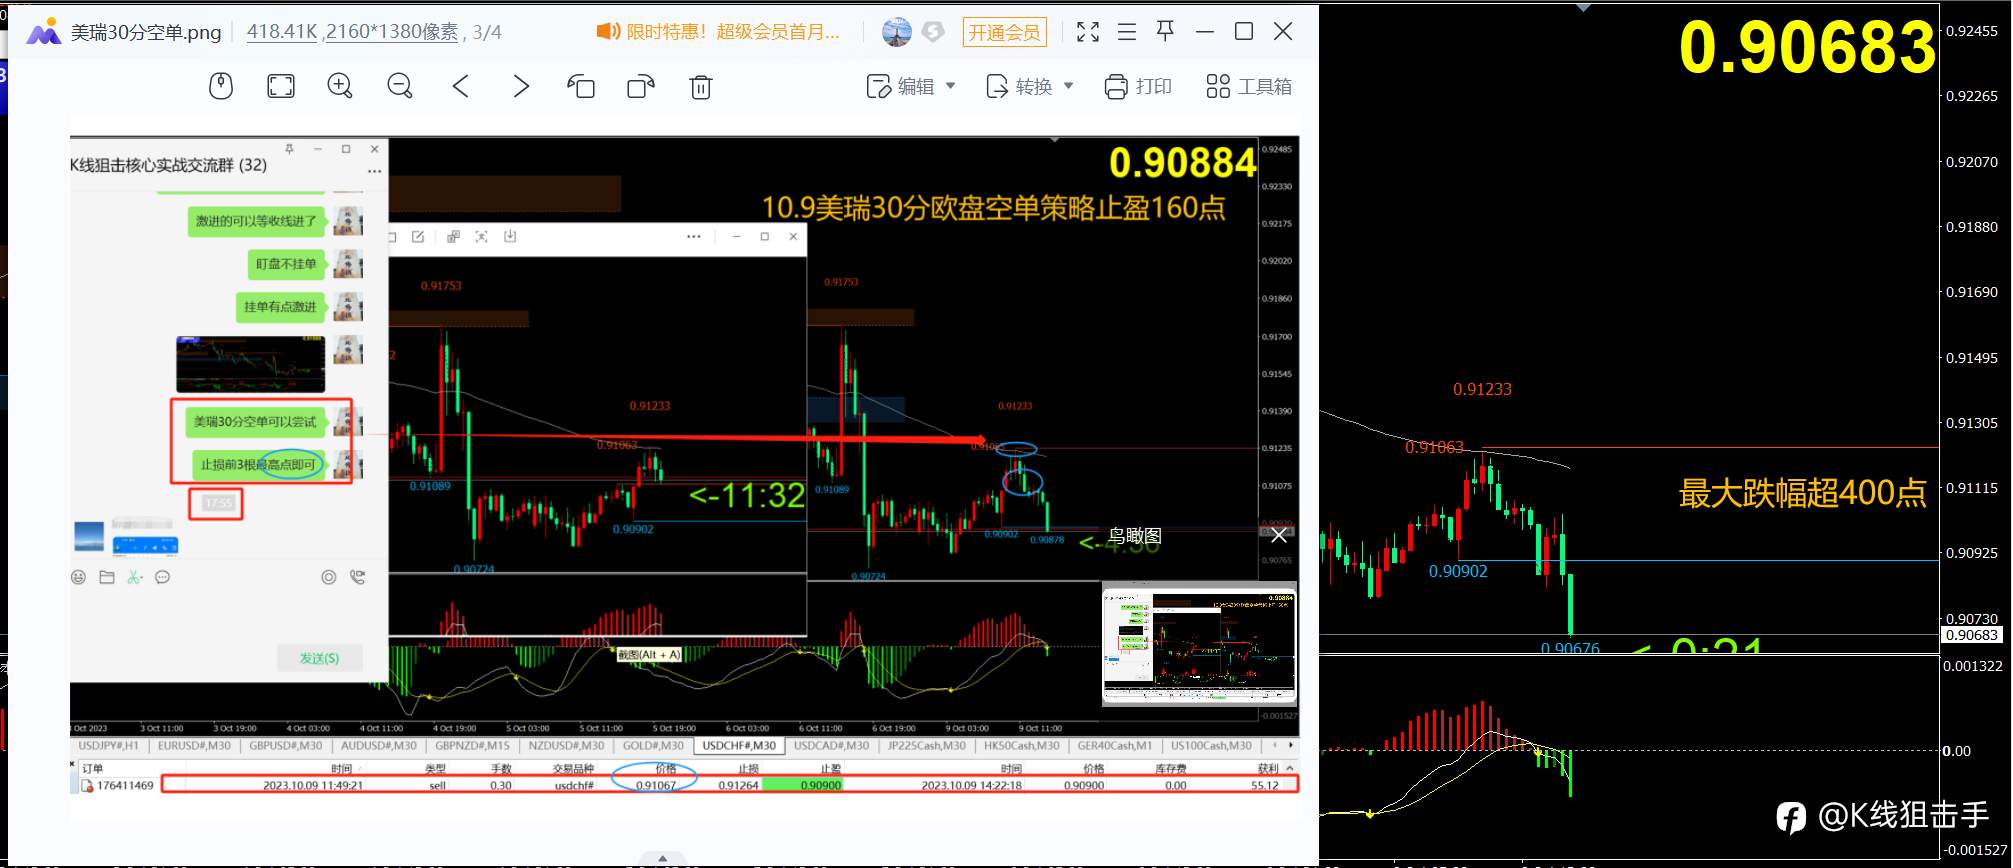Print the picture via 打印
This screenshot has width=2013, height=868.
tap(1138, 87)
